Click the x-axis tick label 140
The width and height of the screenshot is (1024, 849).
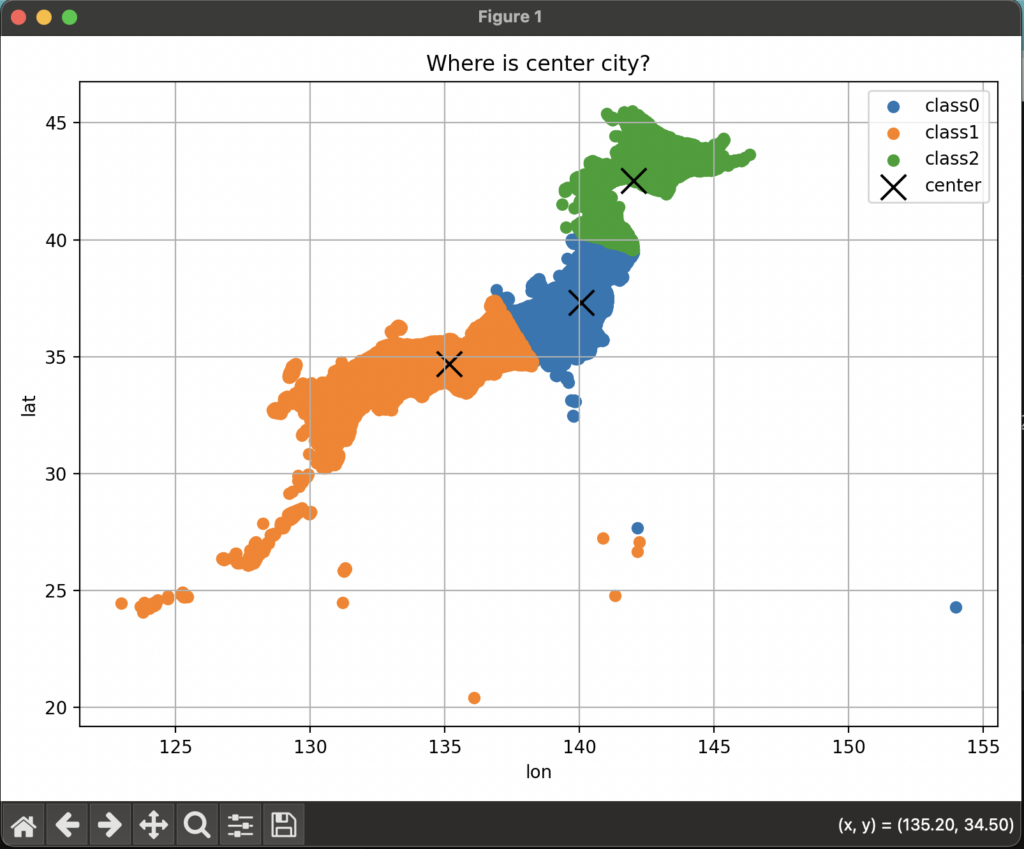[x=579, y=746]
